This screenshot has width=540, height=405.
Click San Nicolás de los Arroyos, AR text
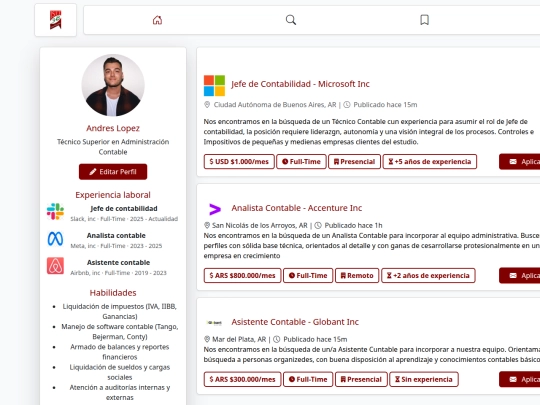pos(260,225)
